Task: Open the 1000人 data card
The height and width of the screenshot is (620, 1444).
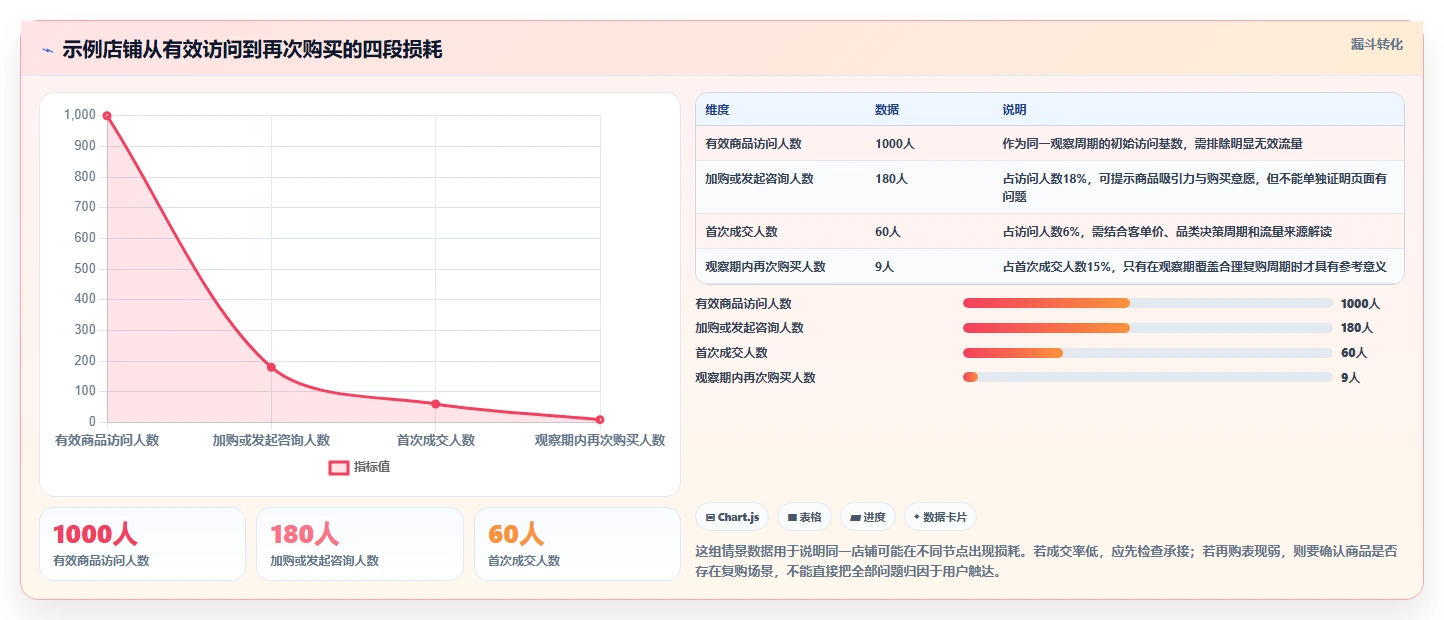Action: 142,544
